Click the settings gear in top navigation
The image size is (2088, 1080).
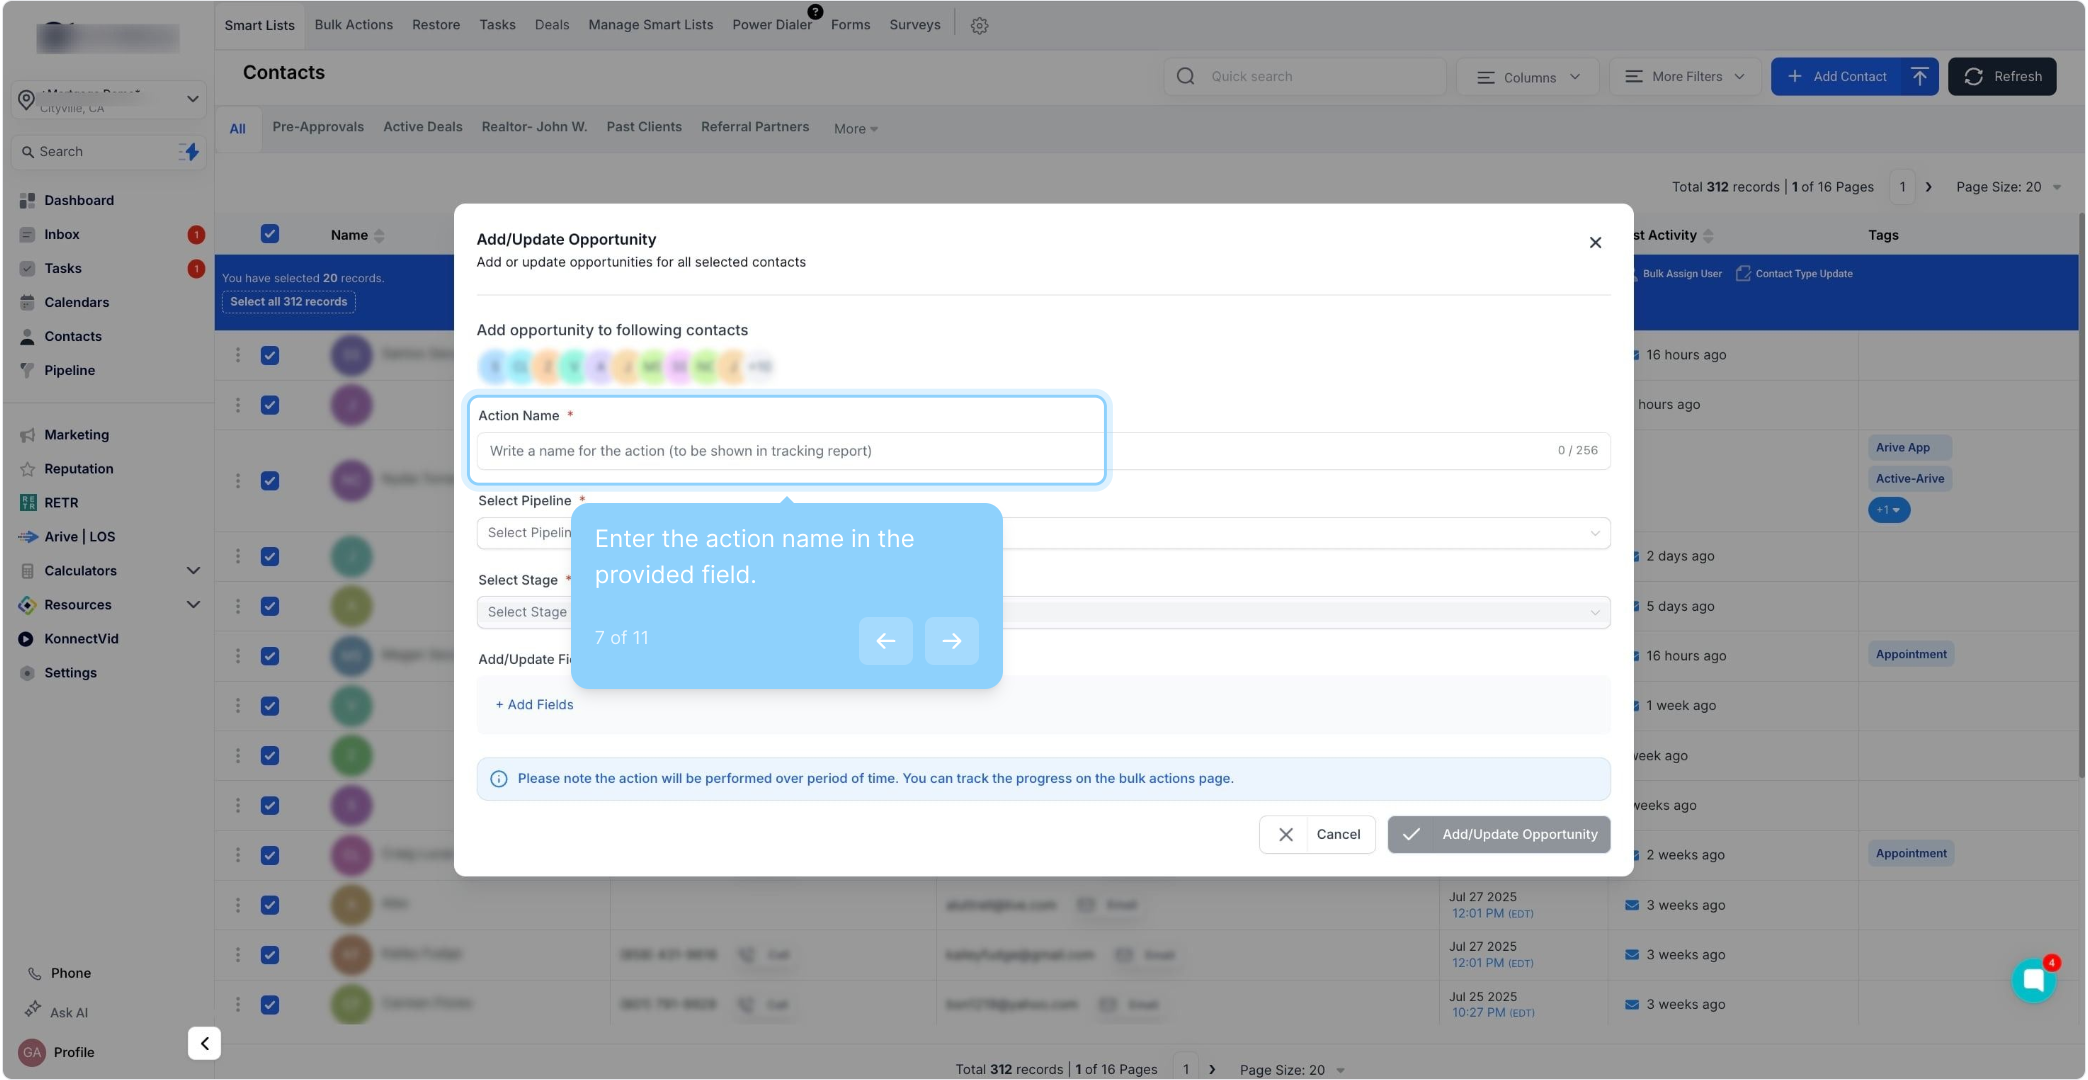tap(979, 26)
